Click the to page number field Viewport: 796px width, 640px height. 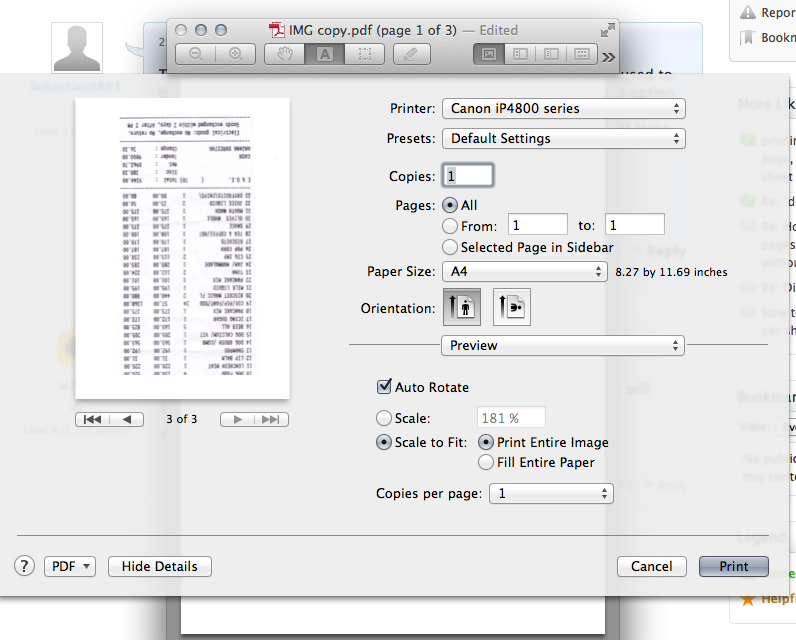(635, 224)
